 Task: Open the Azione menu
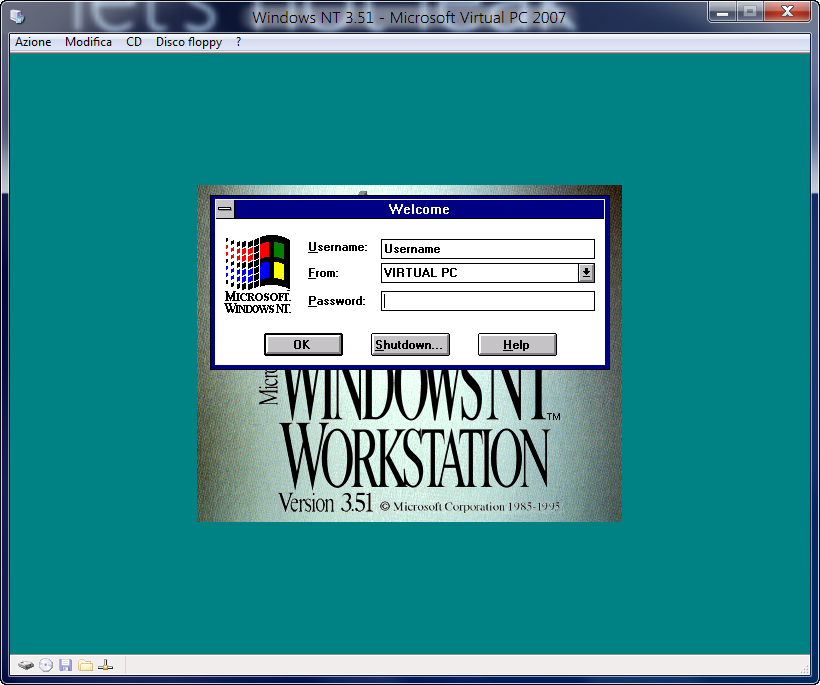click(x=33, y=42)
